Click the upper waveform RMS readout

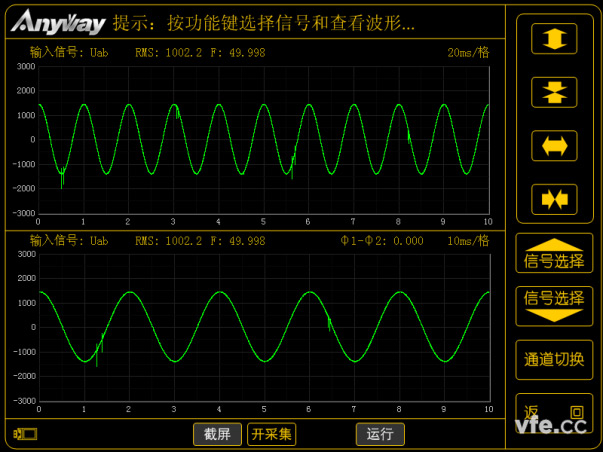point(168,52)
